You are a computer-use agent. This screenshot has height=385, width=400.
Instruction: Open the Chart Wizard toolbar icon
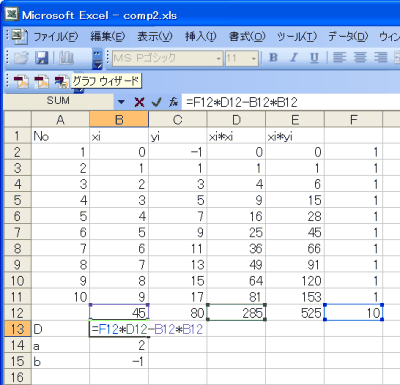[66, 58]
